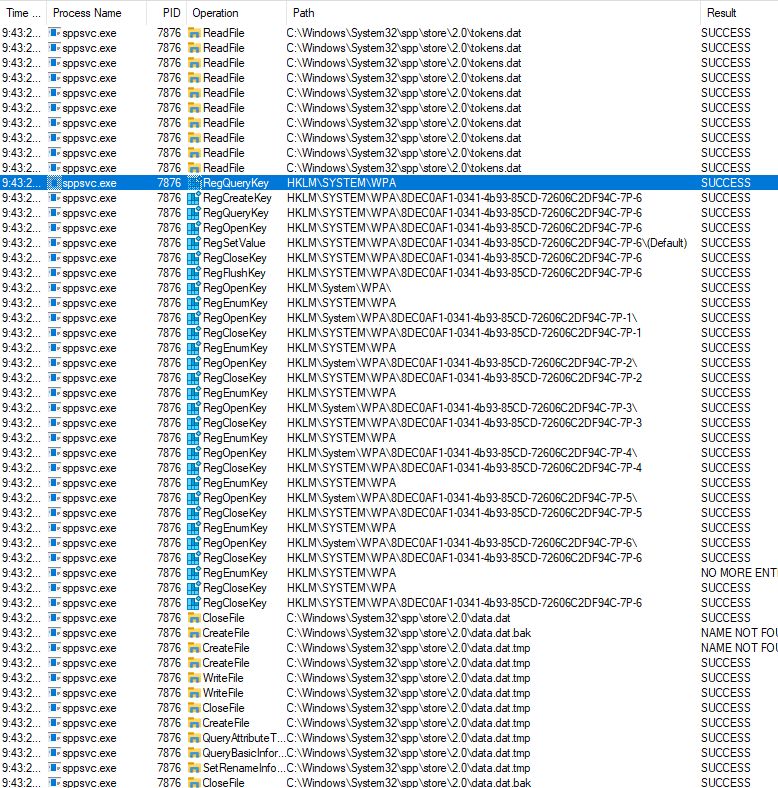The image size is (778, 788).
Task: Click the Operation column header
Action: (x=215, y=13)
